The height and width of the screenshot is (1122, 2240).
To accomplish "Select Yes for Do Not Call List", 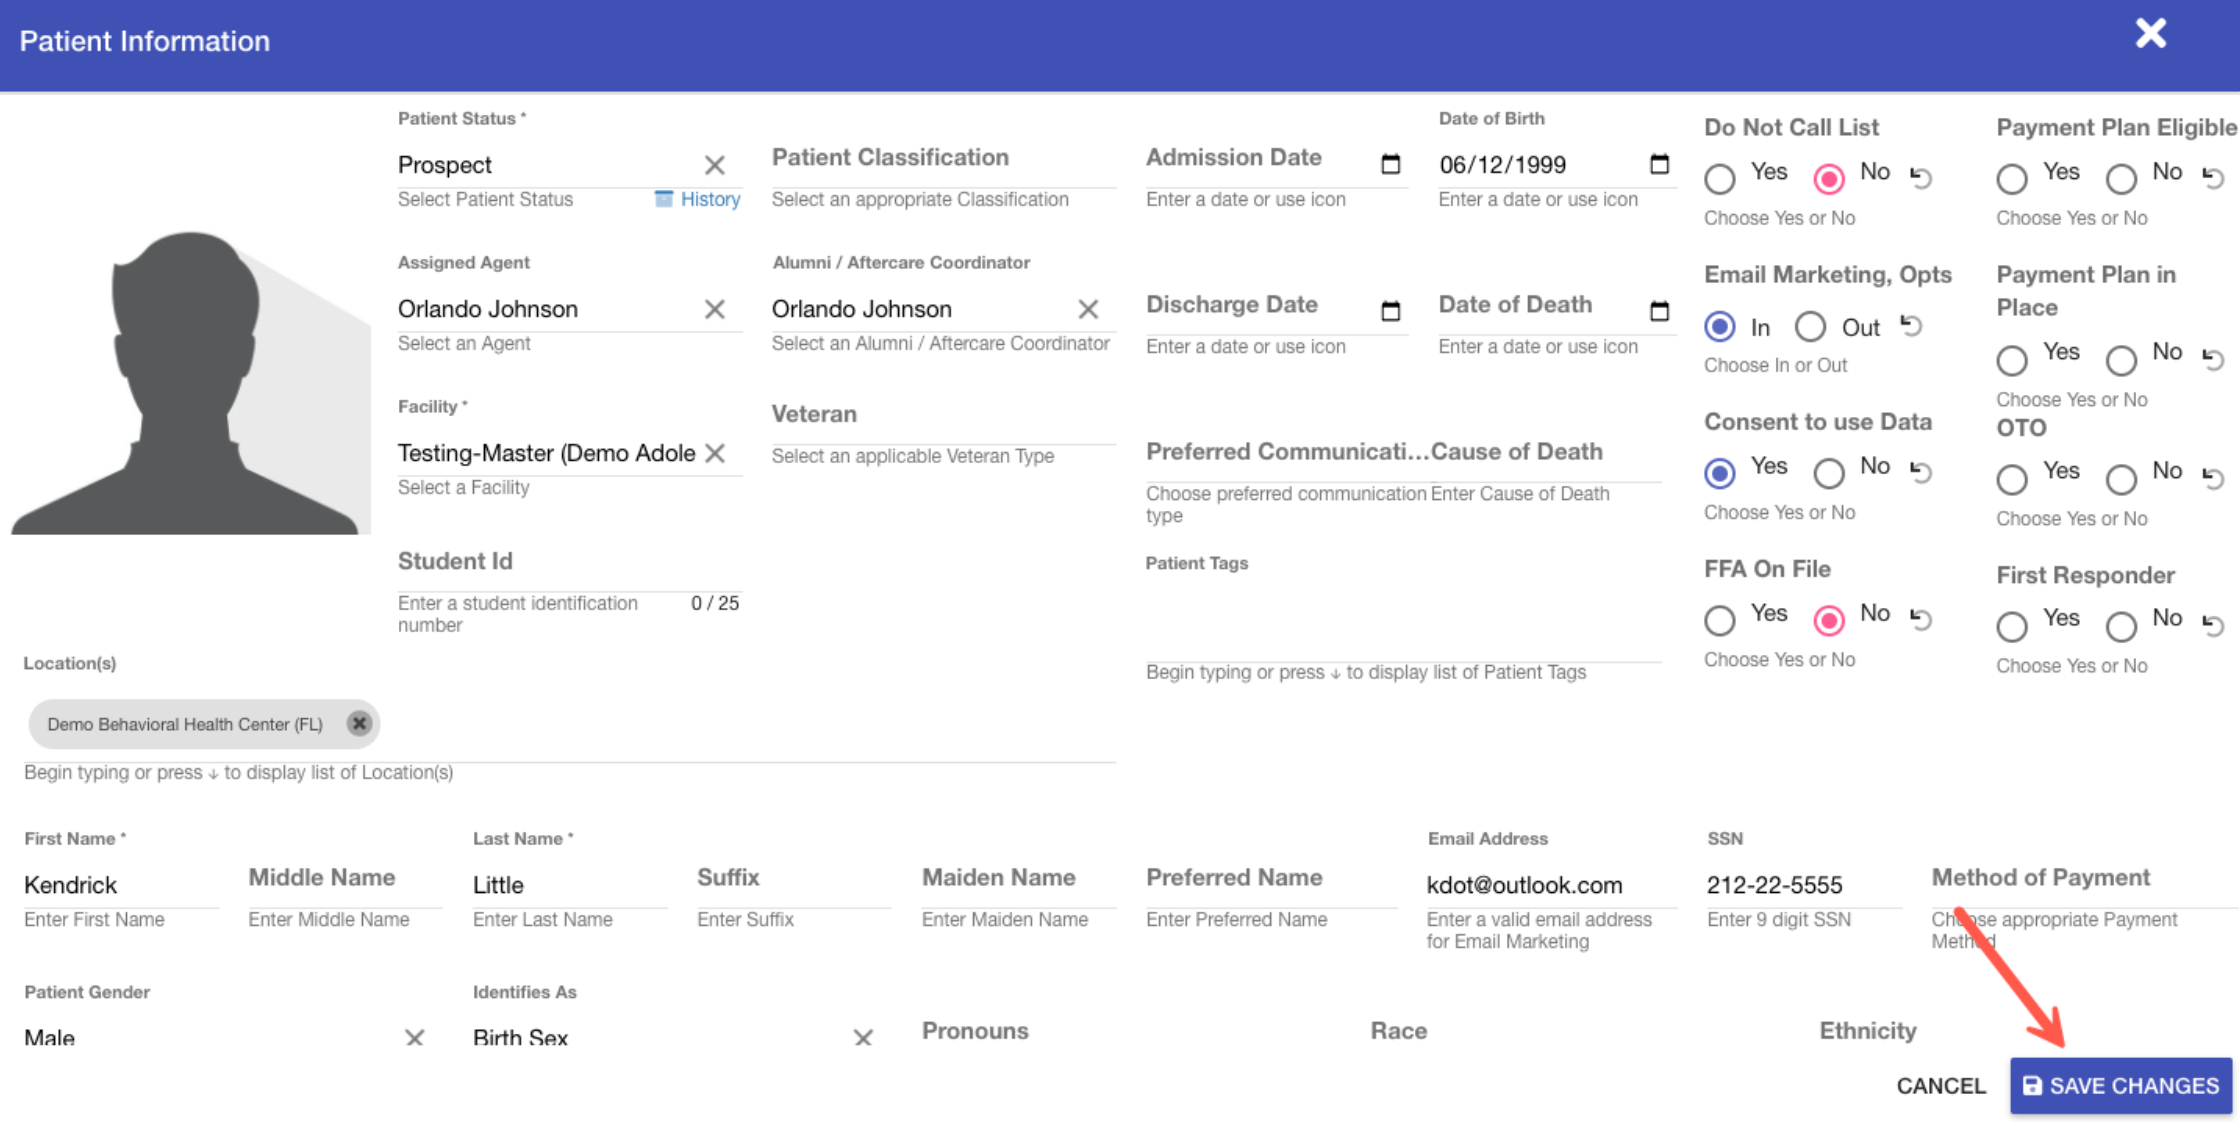I will 1720,179.
